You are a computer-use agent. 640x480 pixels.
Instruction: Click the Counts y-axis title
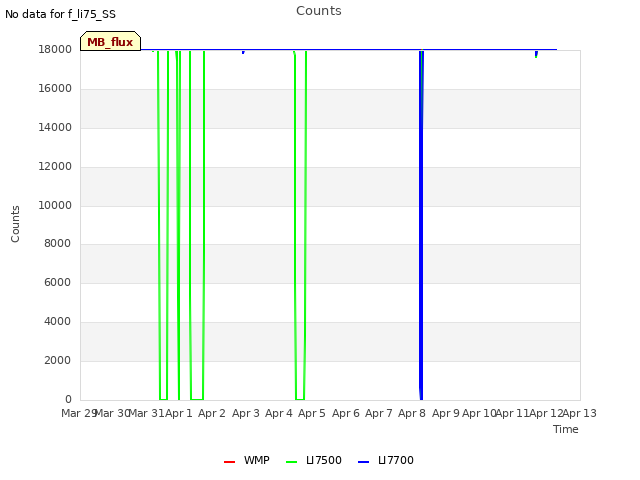coord(15,224)
